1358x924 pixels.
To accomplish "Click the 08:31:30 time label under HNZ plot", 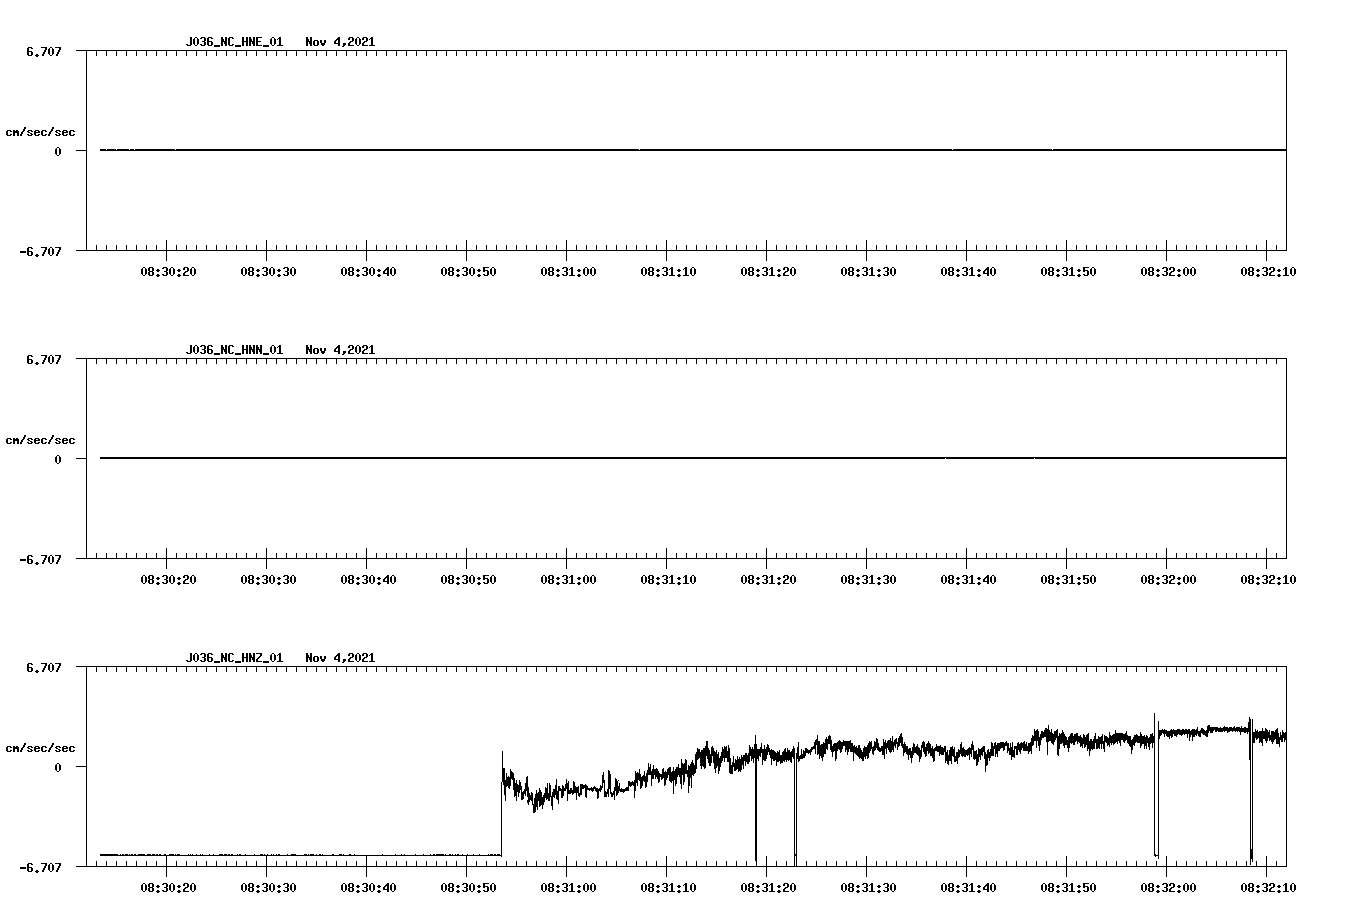I will (868, 887).
